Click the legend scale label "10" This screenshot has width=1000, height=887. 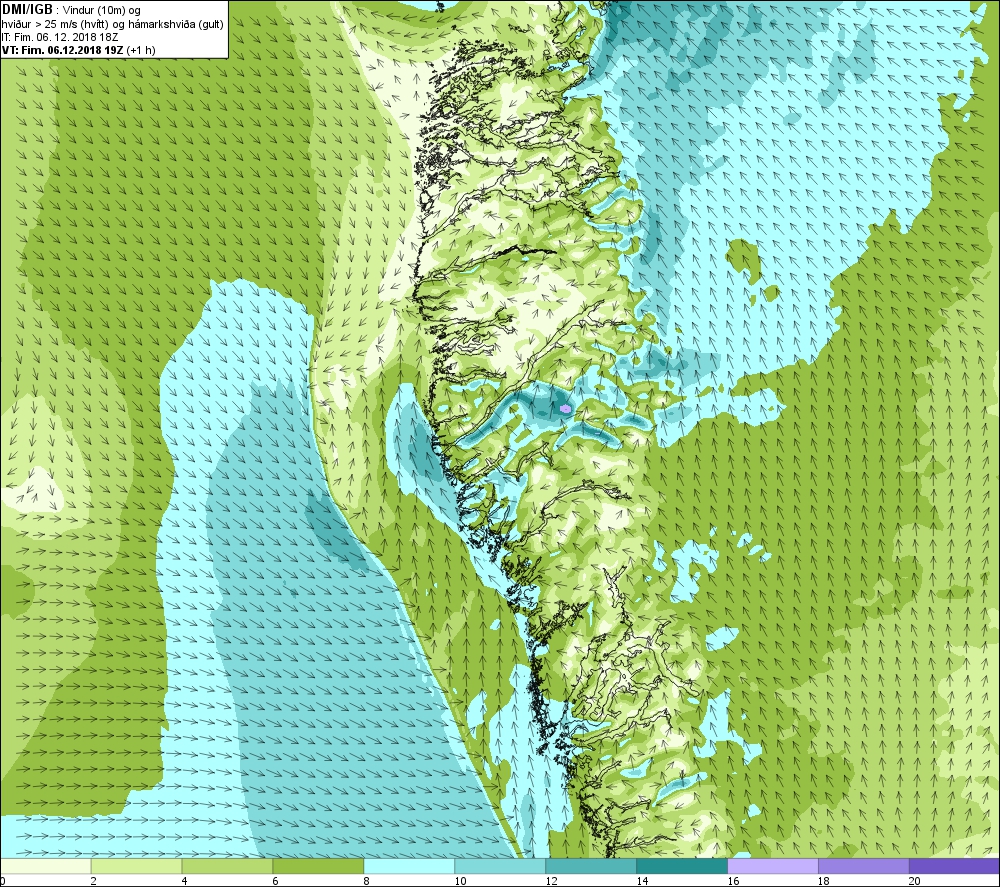coord(460,881)
